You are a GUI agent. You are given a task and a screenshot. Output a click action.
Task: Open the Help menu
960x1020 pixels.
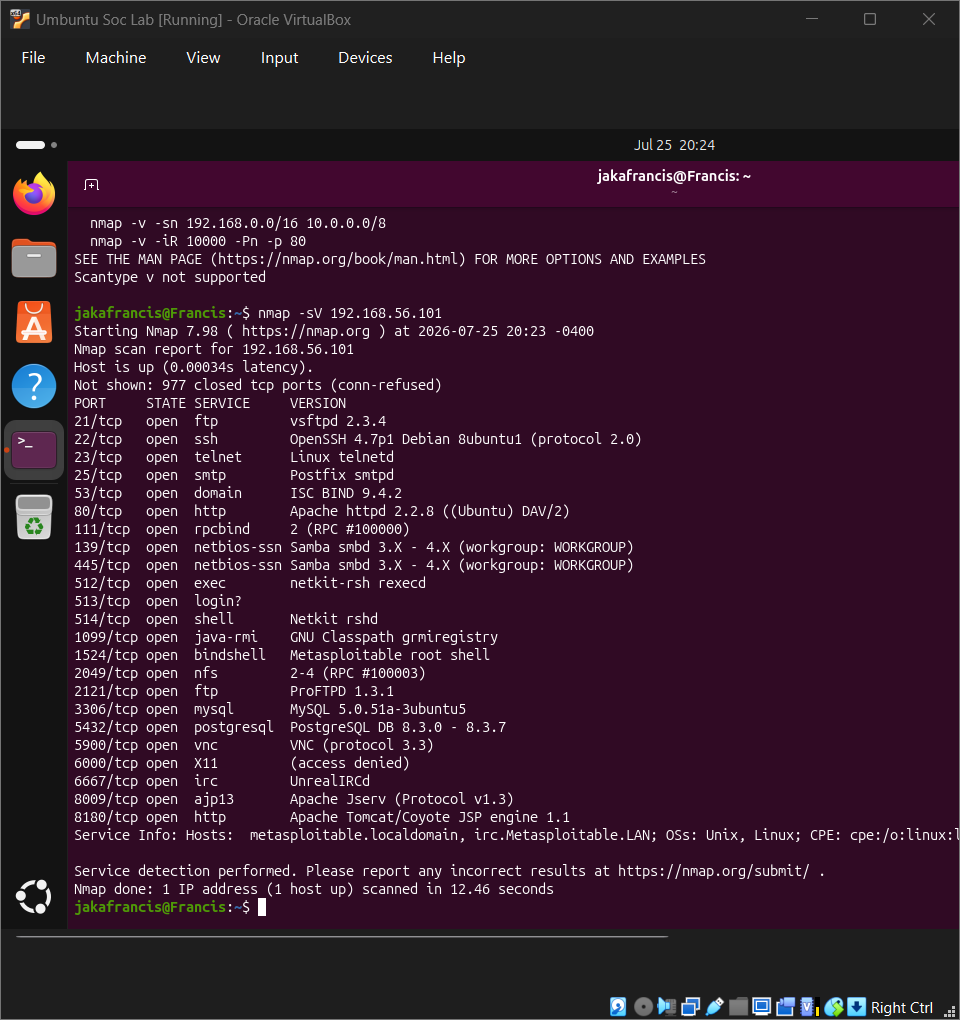(x=449, y=58)
